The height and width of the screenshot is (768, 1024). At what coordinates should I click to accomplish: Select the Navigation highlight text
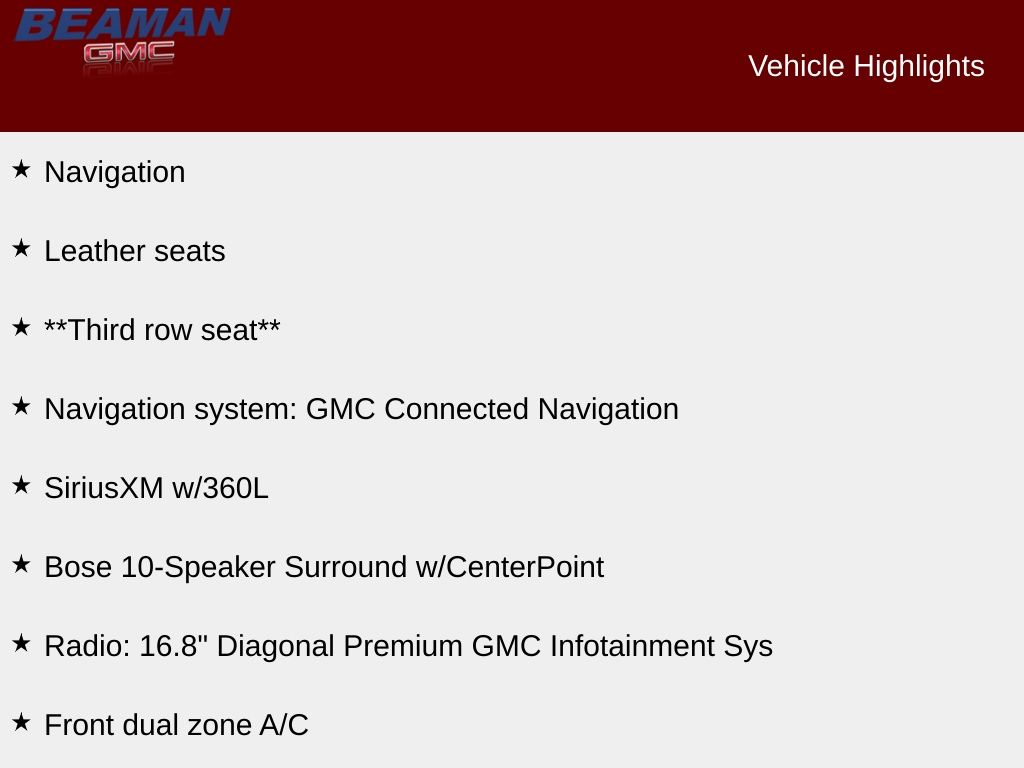(115, 172)
